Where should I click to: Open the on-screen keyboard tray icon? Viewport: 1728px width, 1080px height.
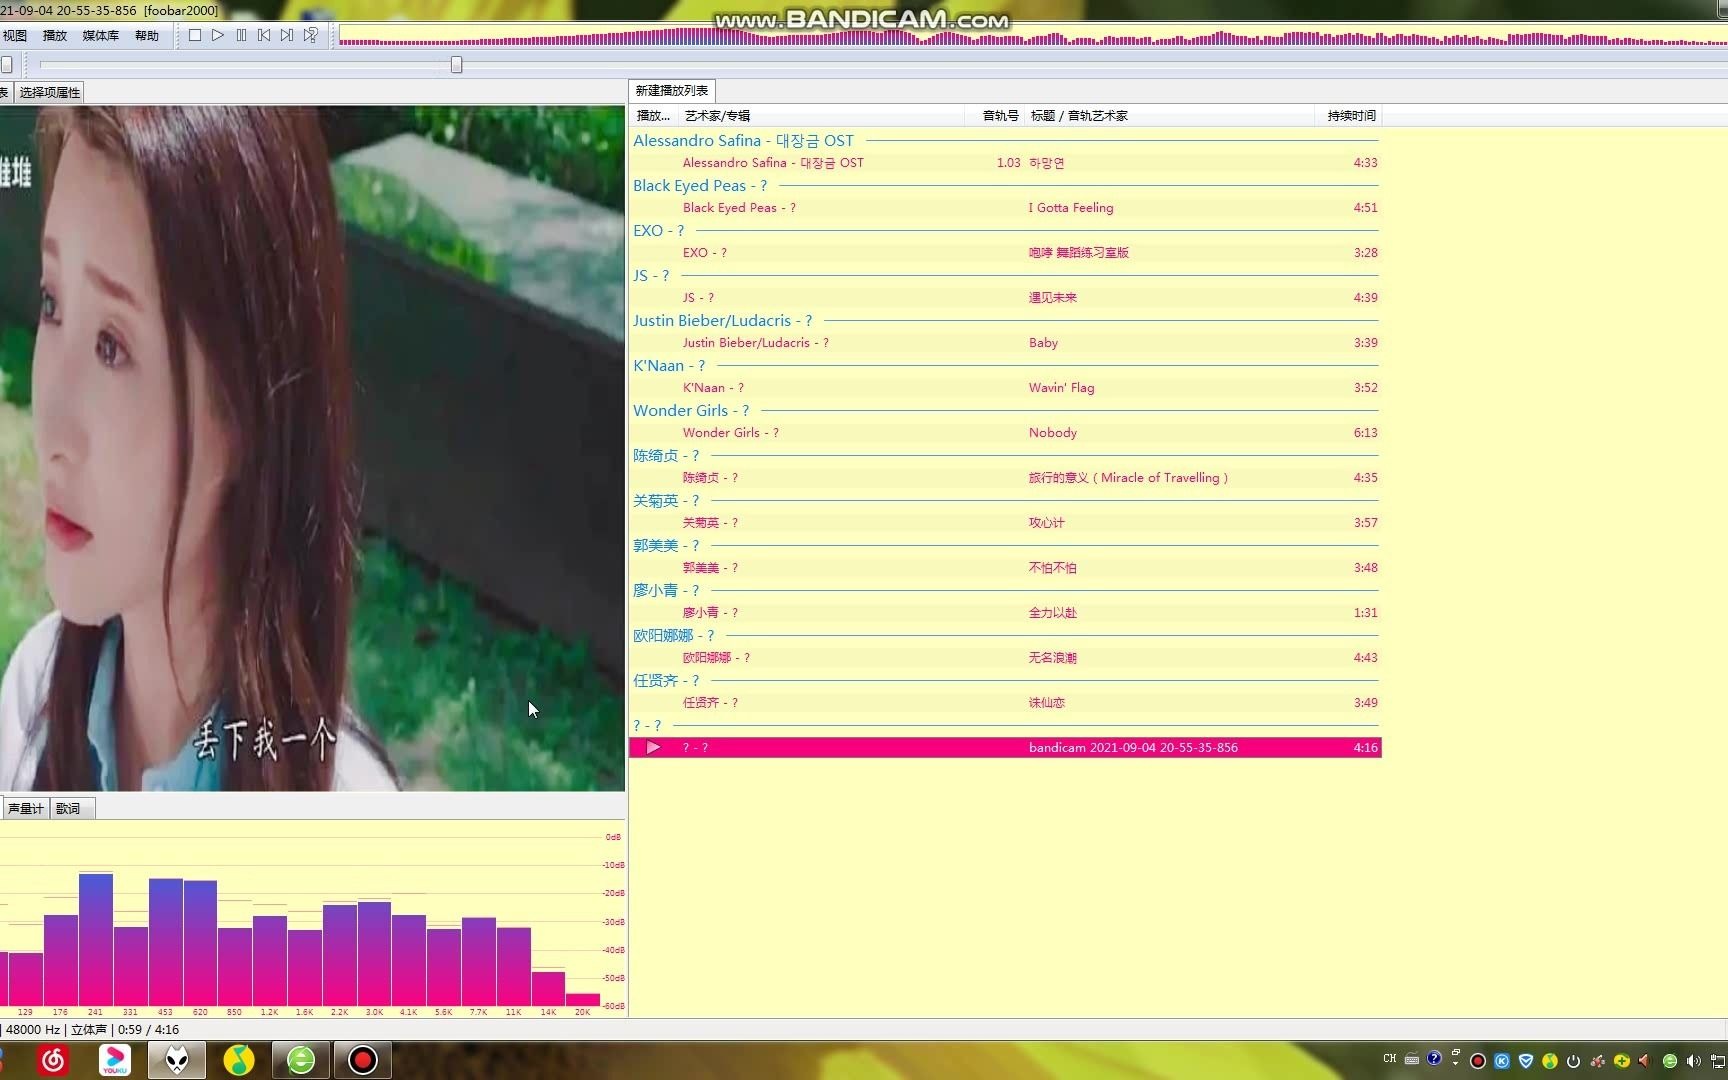click(x=1412, y=1059)
